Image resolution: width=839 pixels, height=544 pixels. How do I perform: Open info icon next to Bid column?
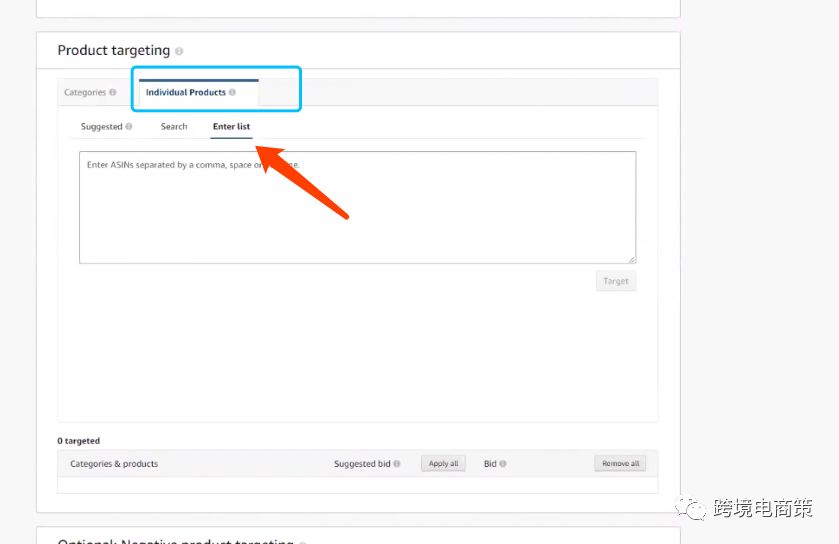coord(502,464)
